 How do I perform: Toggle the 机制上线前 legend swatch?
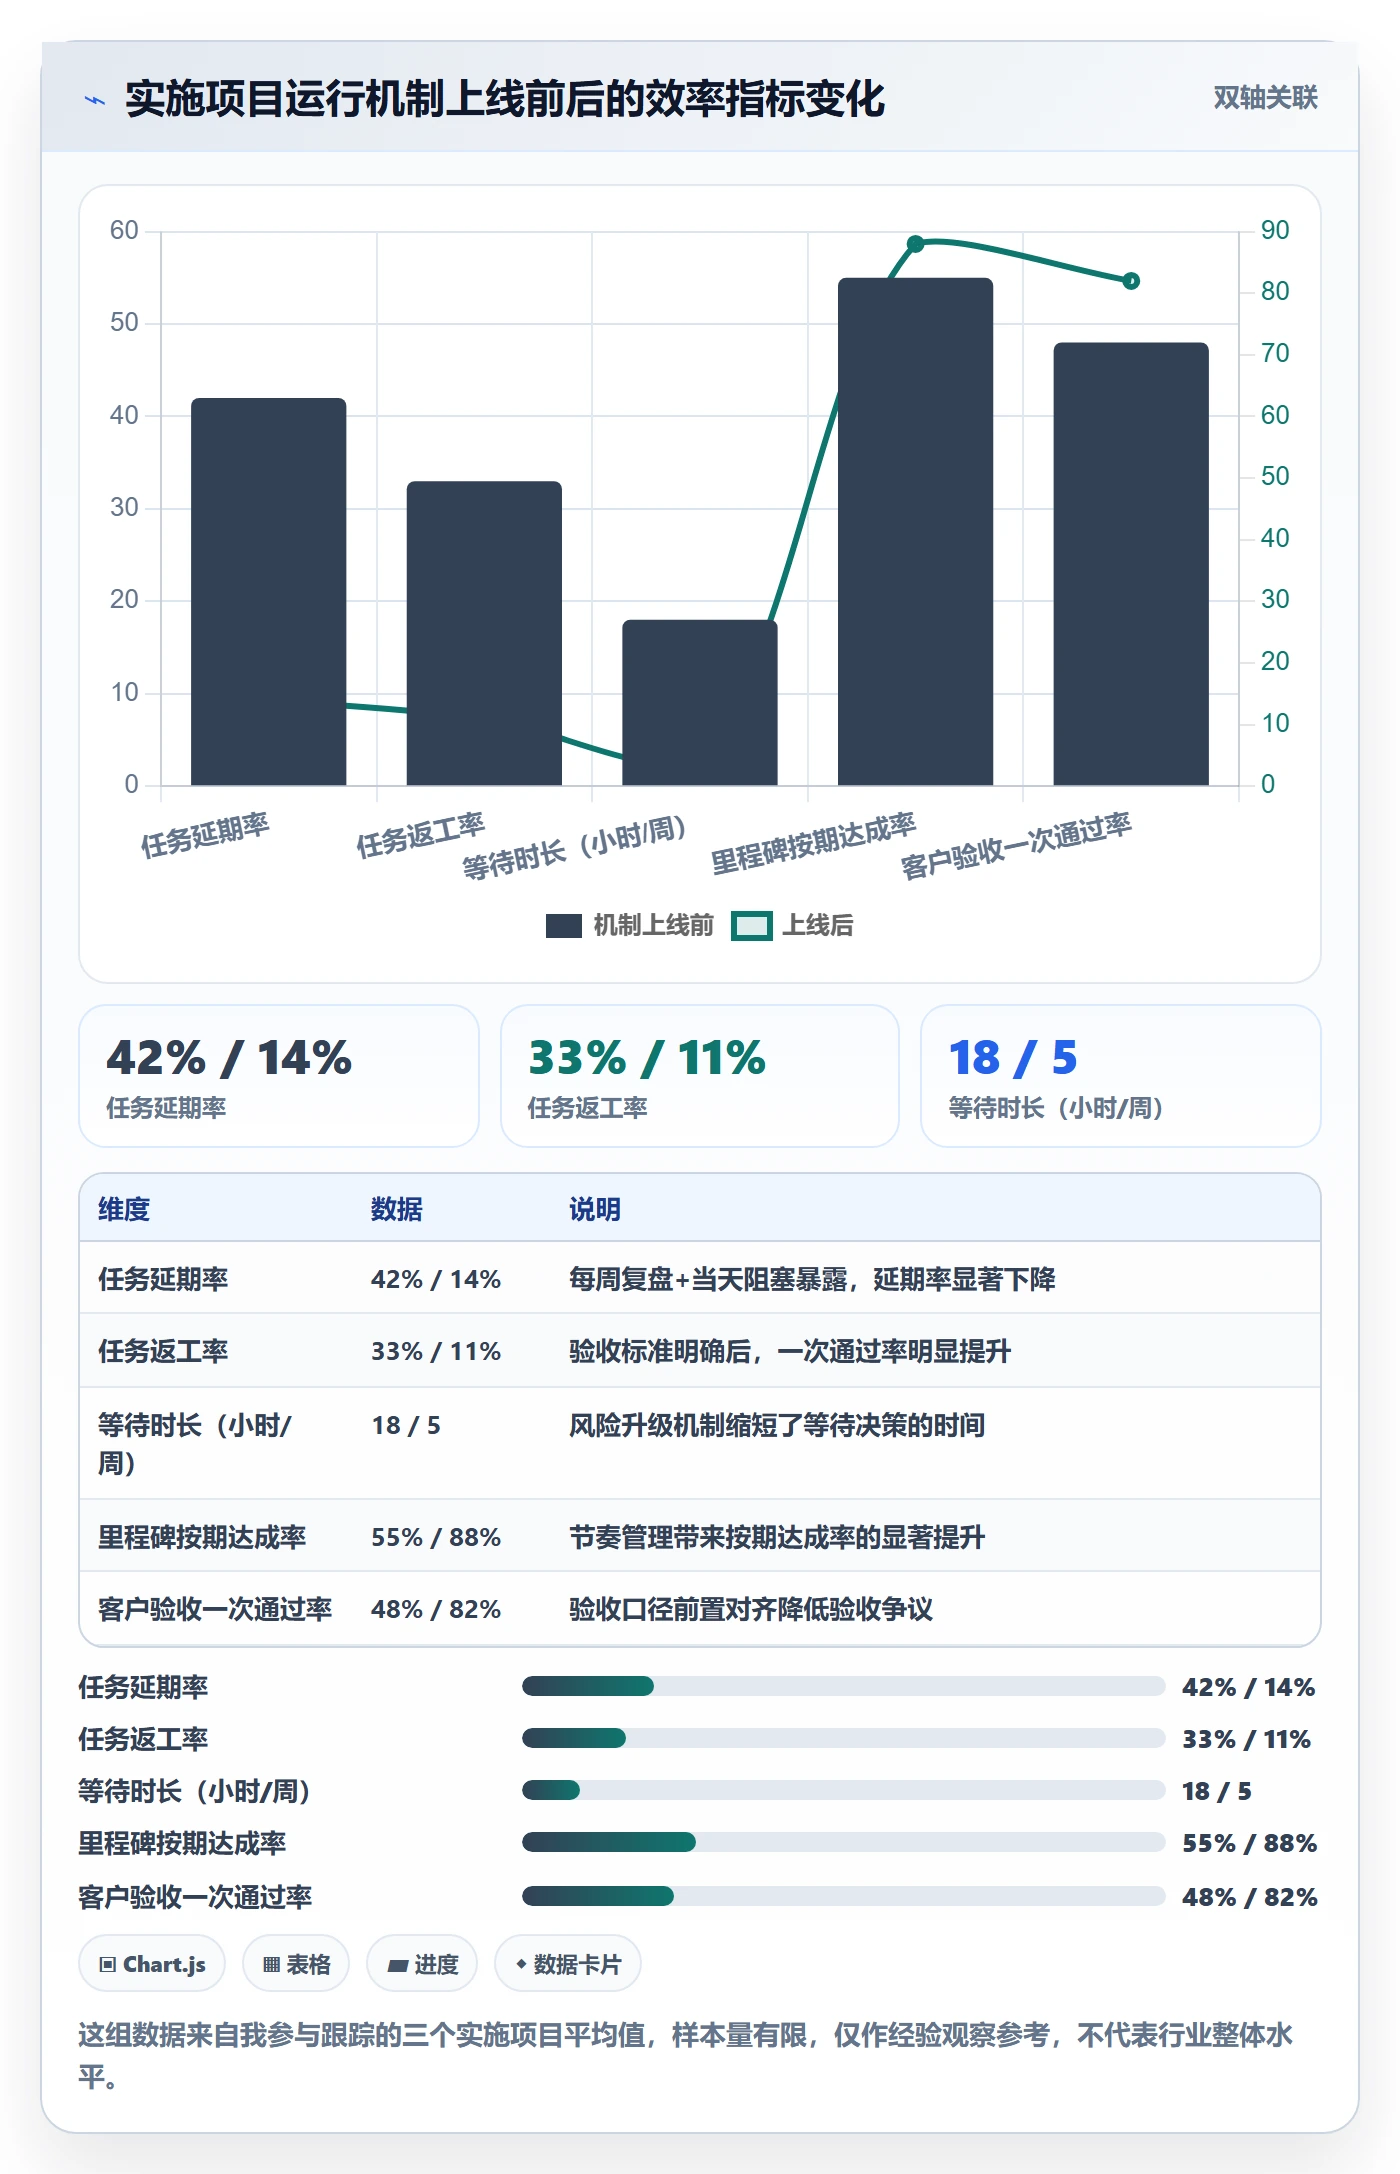tap(564, 926)
